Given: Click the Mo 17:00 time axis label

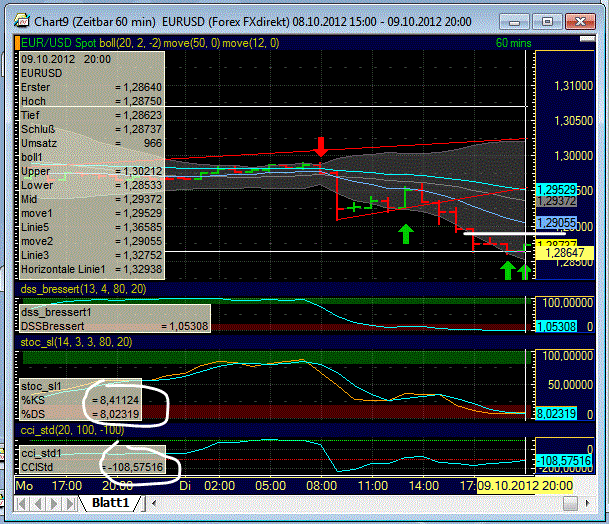Looking at the screenshot, I should [49, 486].
